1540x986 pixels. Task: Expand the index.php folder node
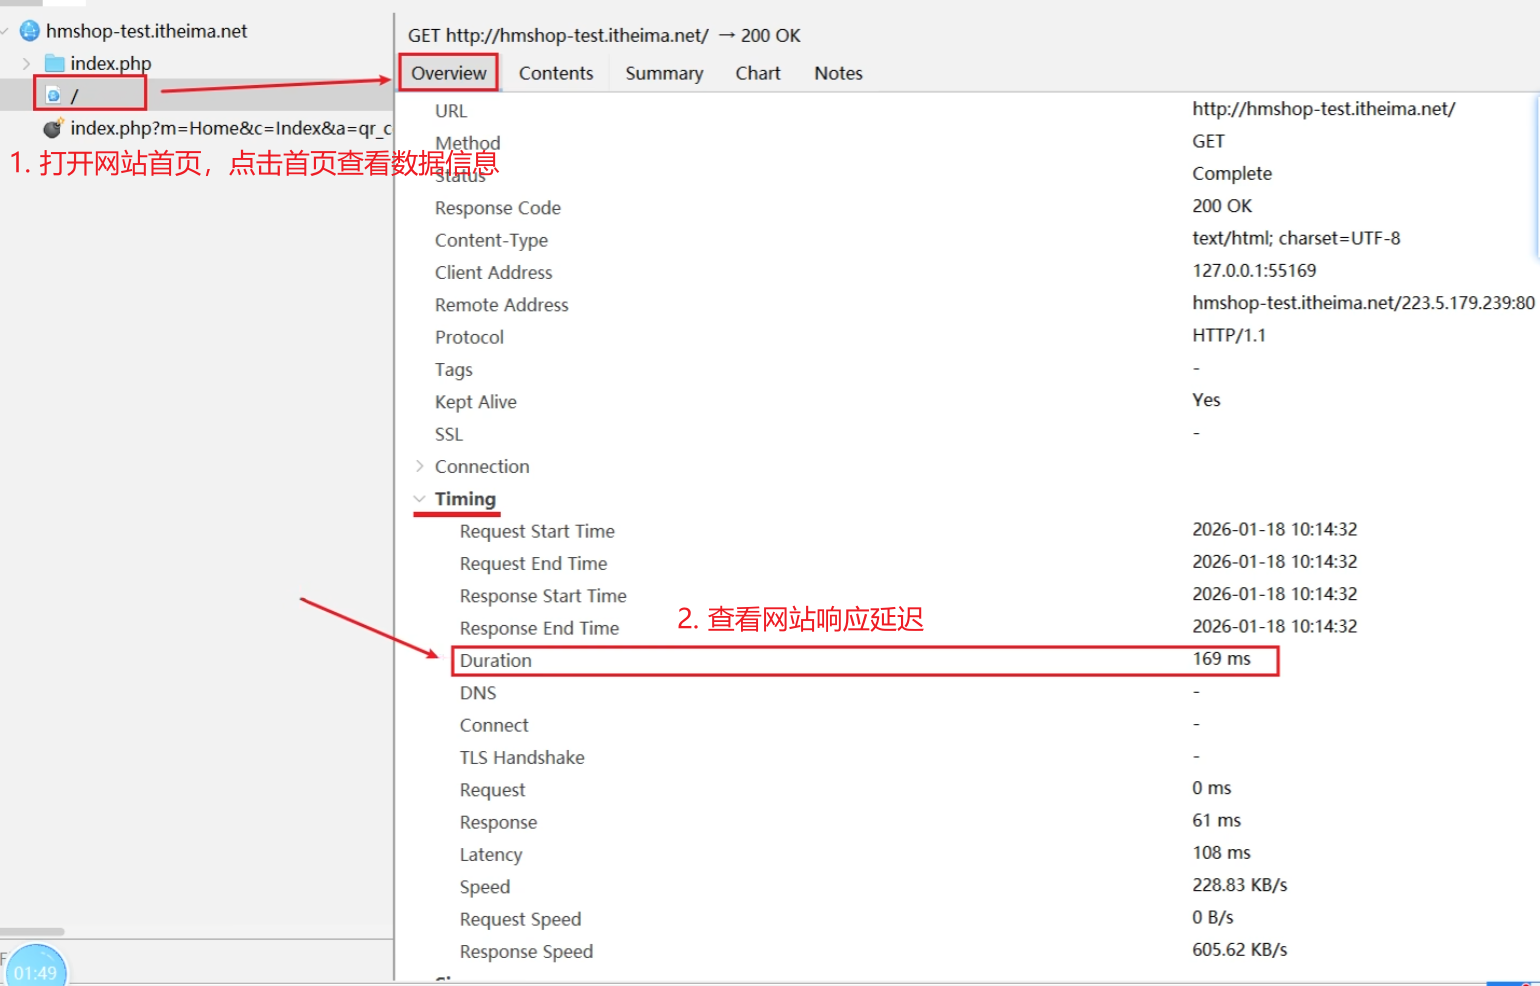(x=27, y=64)
